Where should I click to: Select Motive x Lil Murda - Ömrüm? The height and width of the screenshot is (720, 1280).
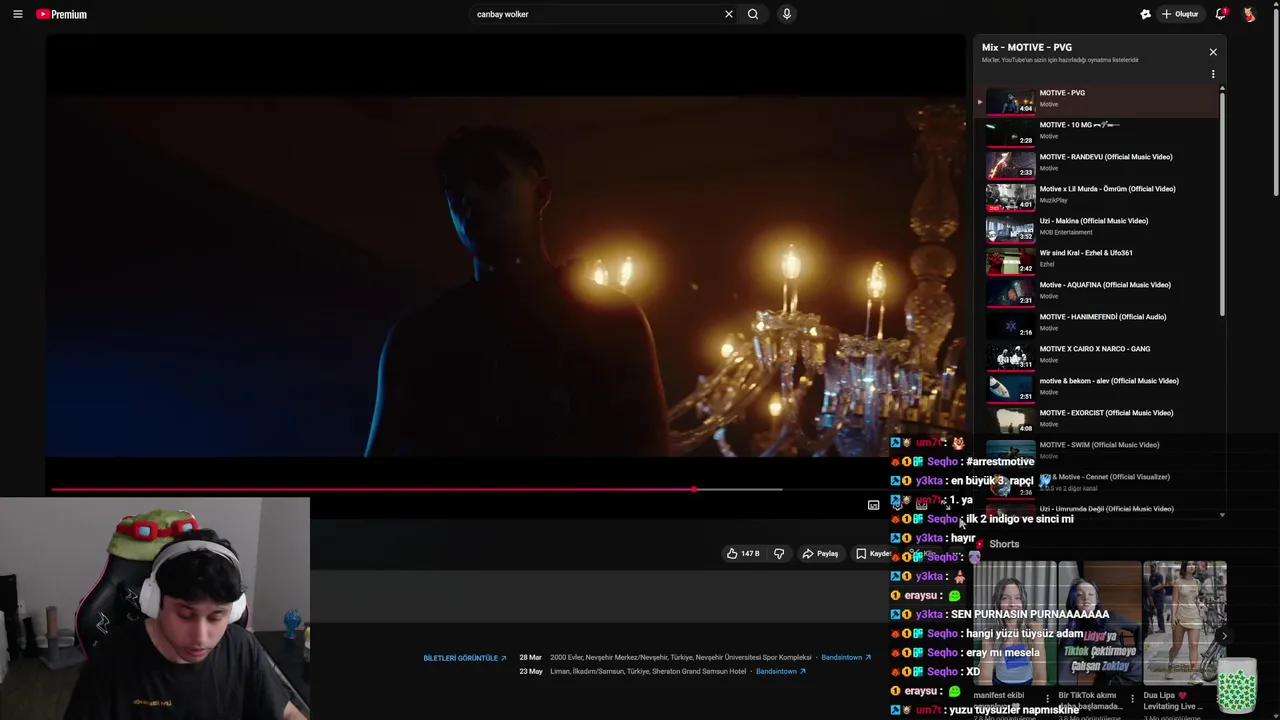coord(1097,196)
